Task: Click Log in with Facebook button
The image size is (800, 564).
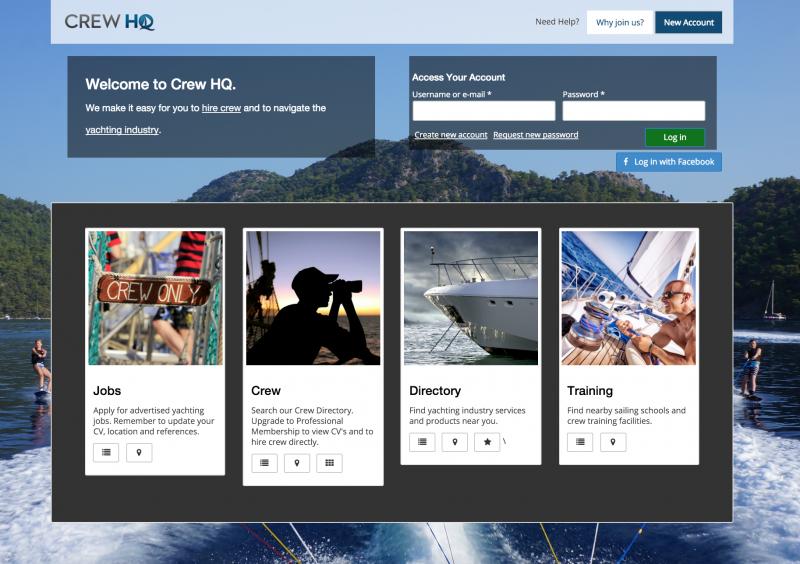Action: (x=669, y=162)
